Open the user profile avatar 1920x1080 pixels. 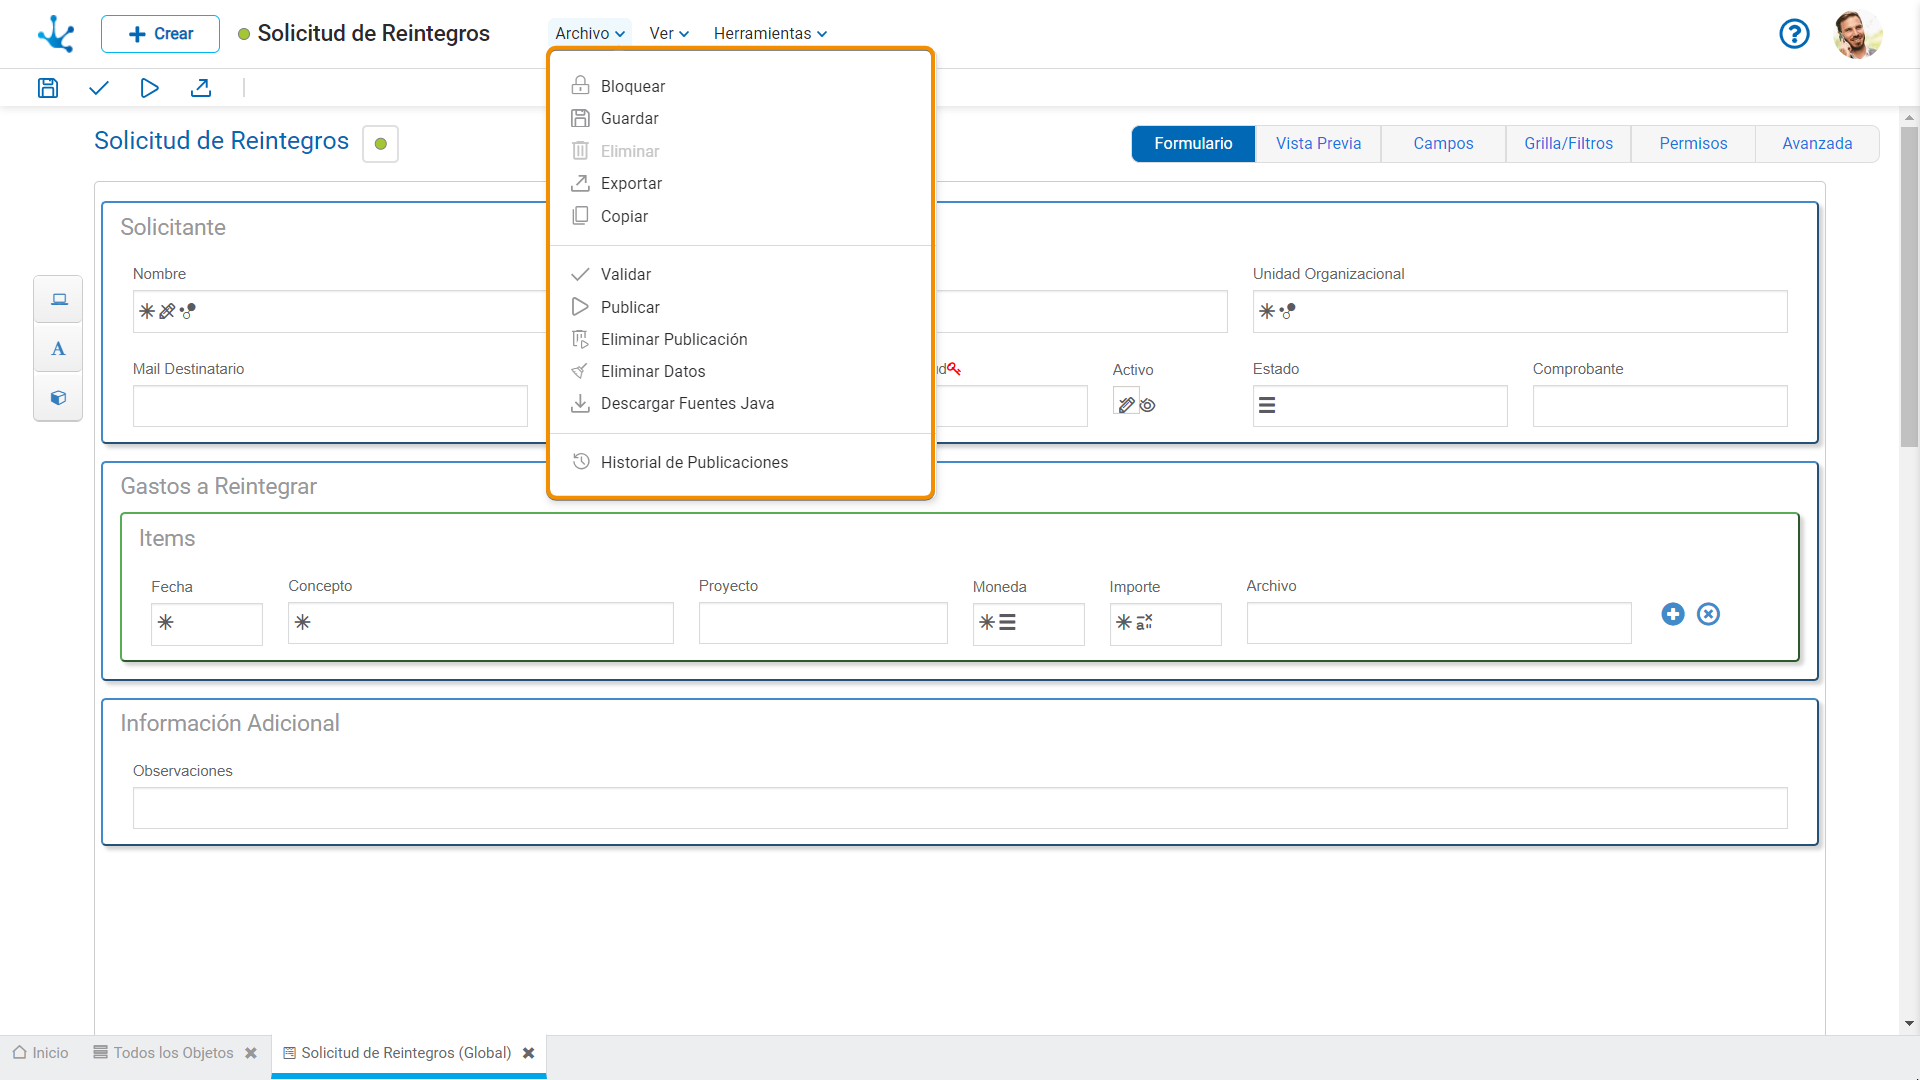point(1858,34)
